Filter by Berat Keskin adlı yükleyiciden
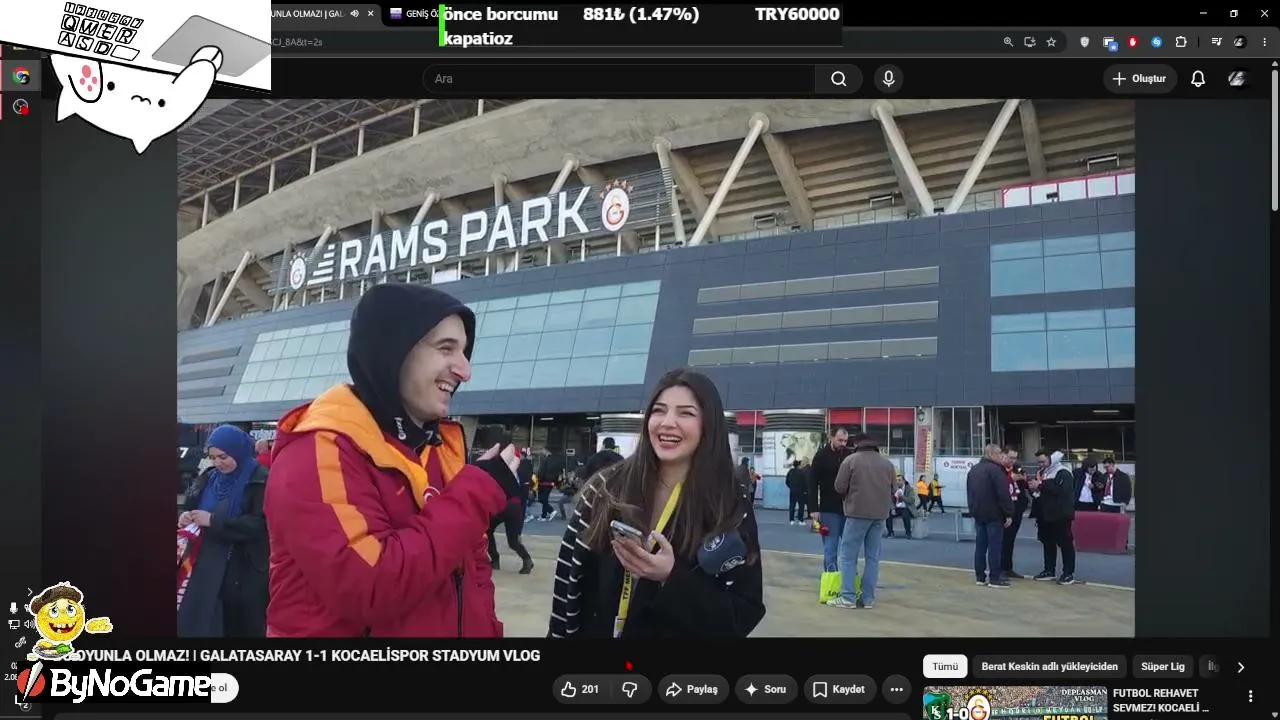This screenshot has width=1280, height=720. [1049, 666]
